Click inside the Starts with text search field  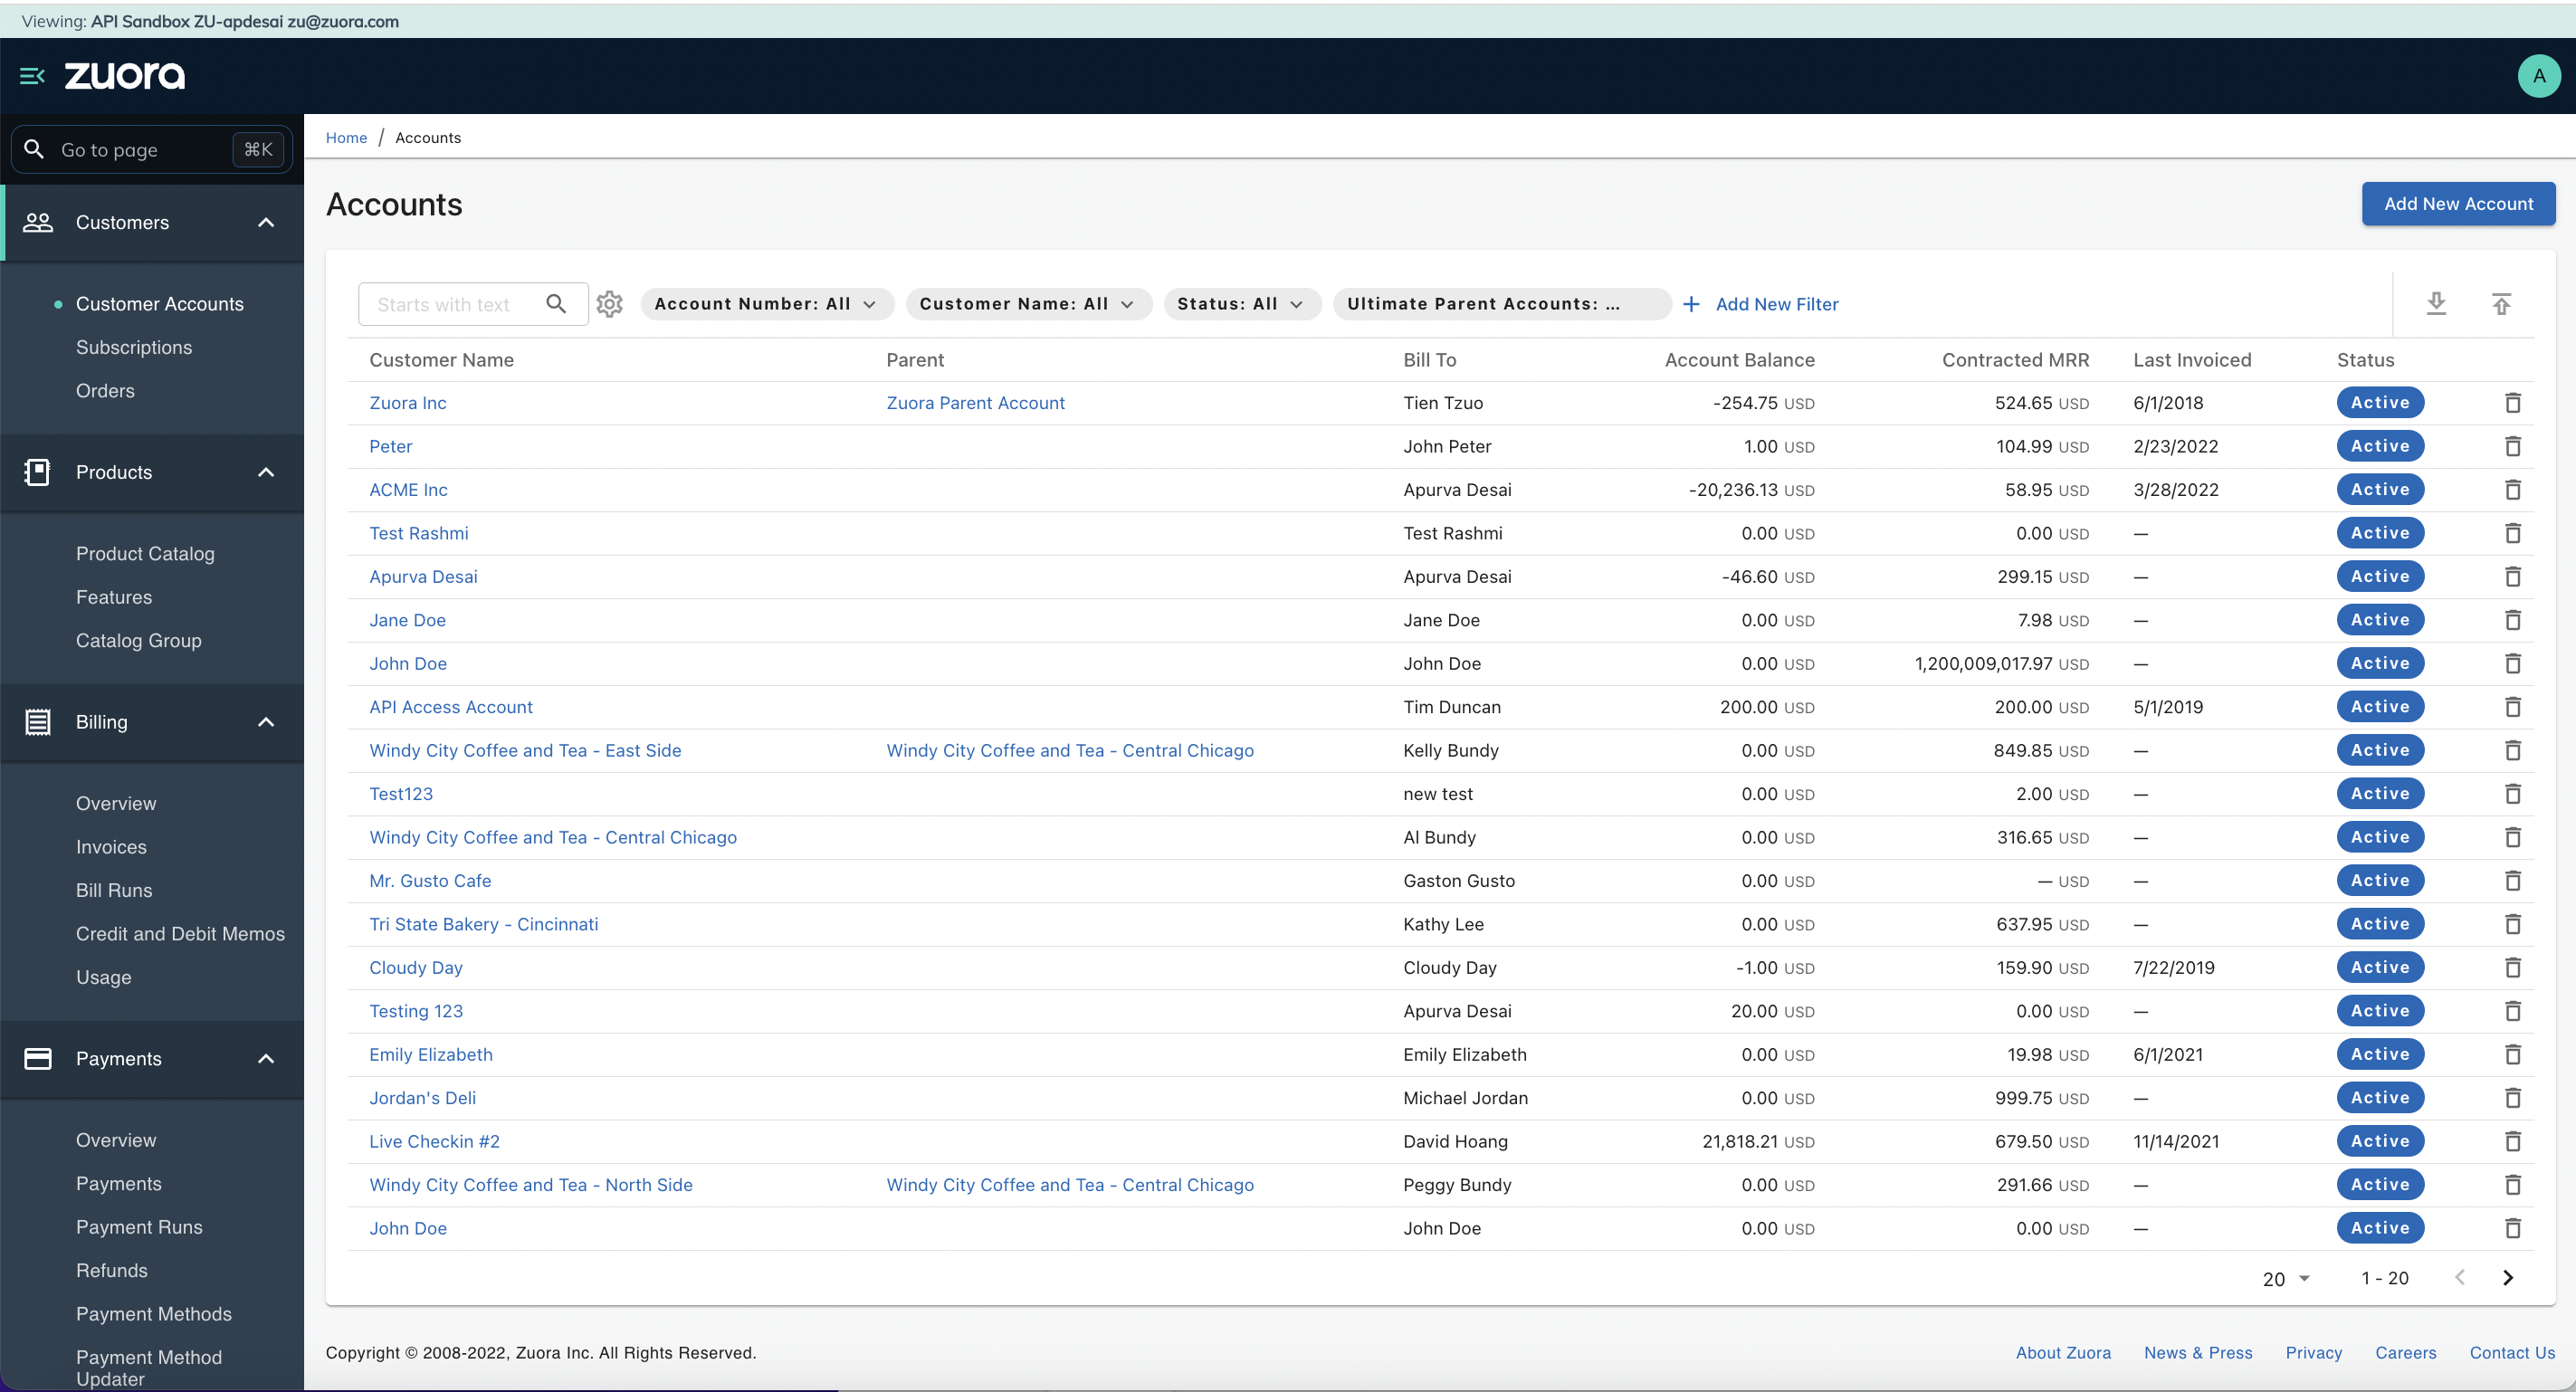[x=455, y=303]
